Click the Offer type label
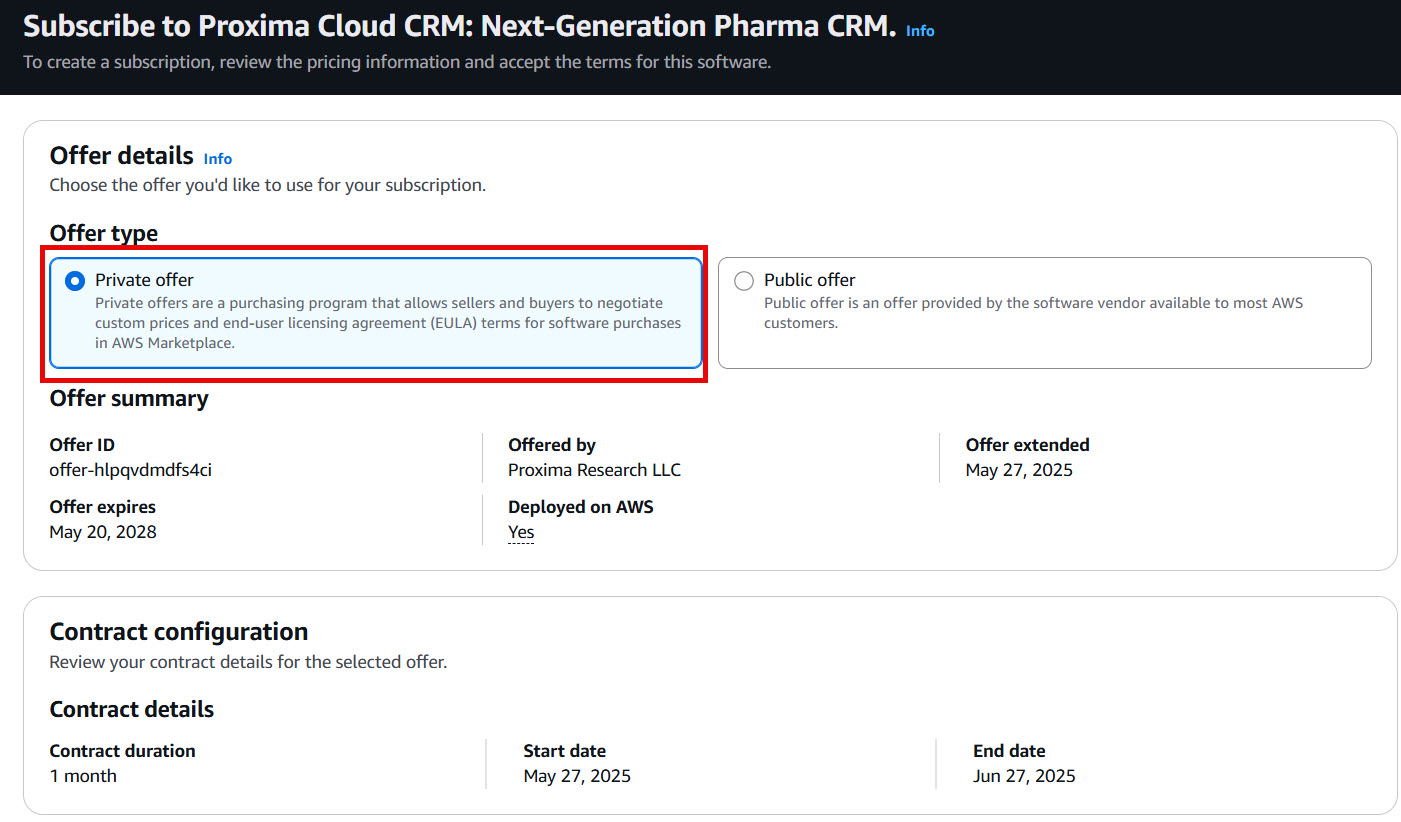The width and height of the screenshot is (1401, 822). point(103,233)
